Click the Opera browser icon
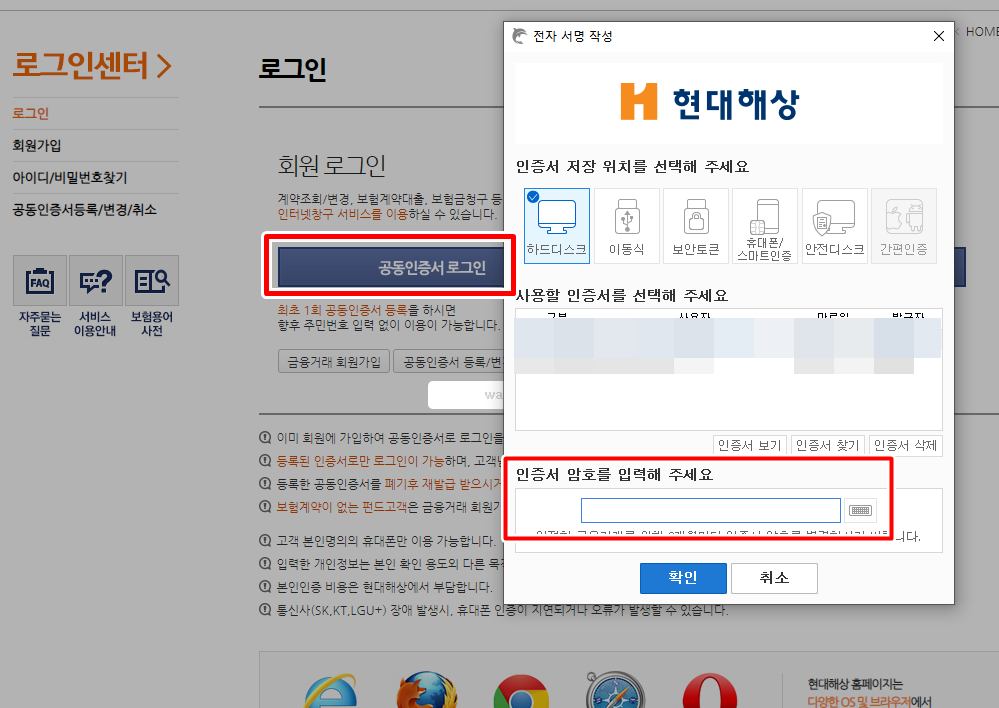 point(710,691)
